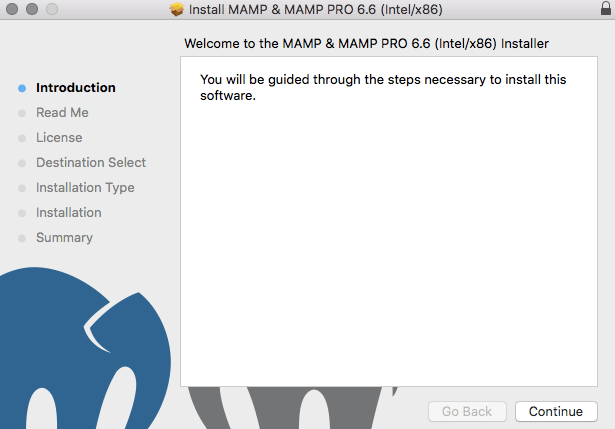The image size is (615, 429).
Task: Click the Welcome to the MAMP Installer heading
Action: [367, 44]
